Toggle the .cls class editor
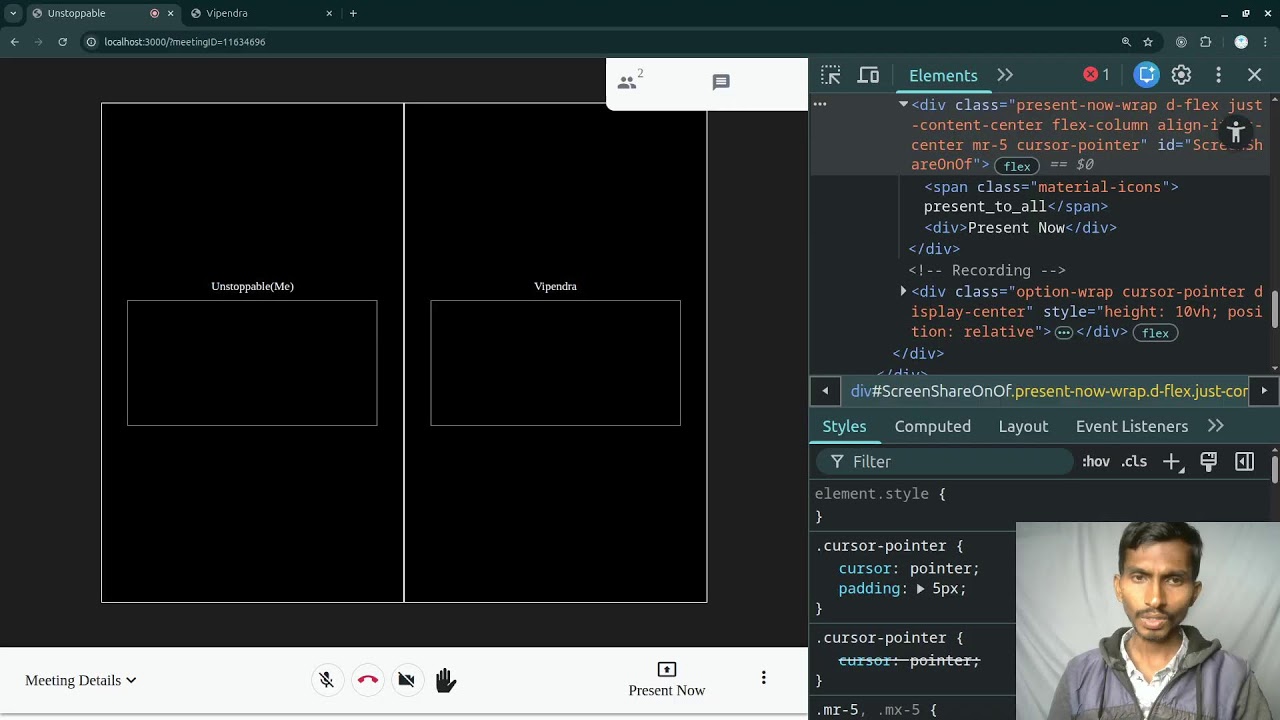The width and height of the screenshot is (1280, 720). pos(1134,462)
